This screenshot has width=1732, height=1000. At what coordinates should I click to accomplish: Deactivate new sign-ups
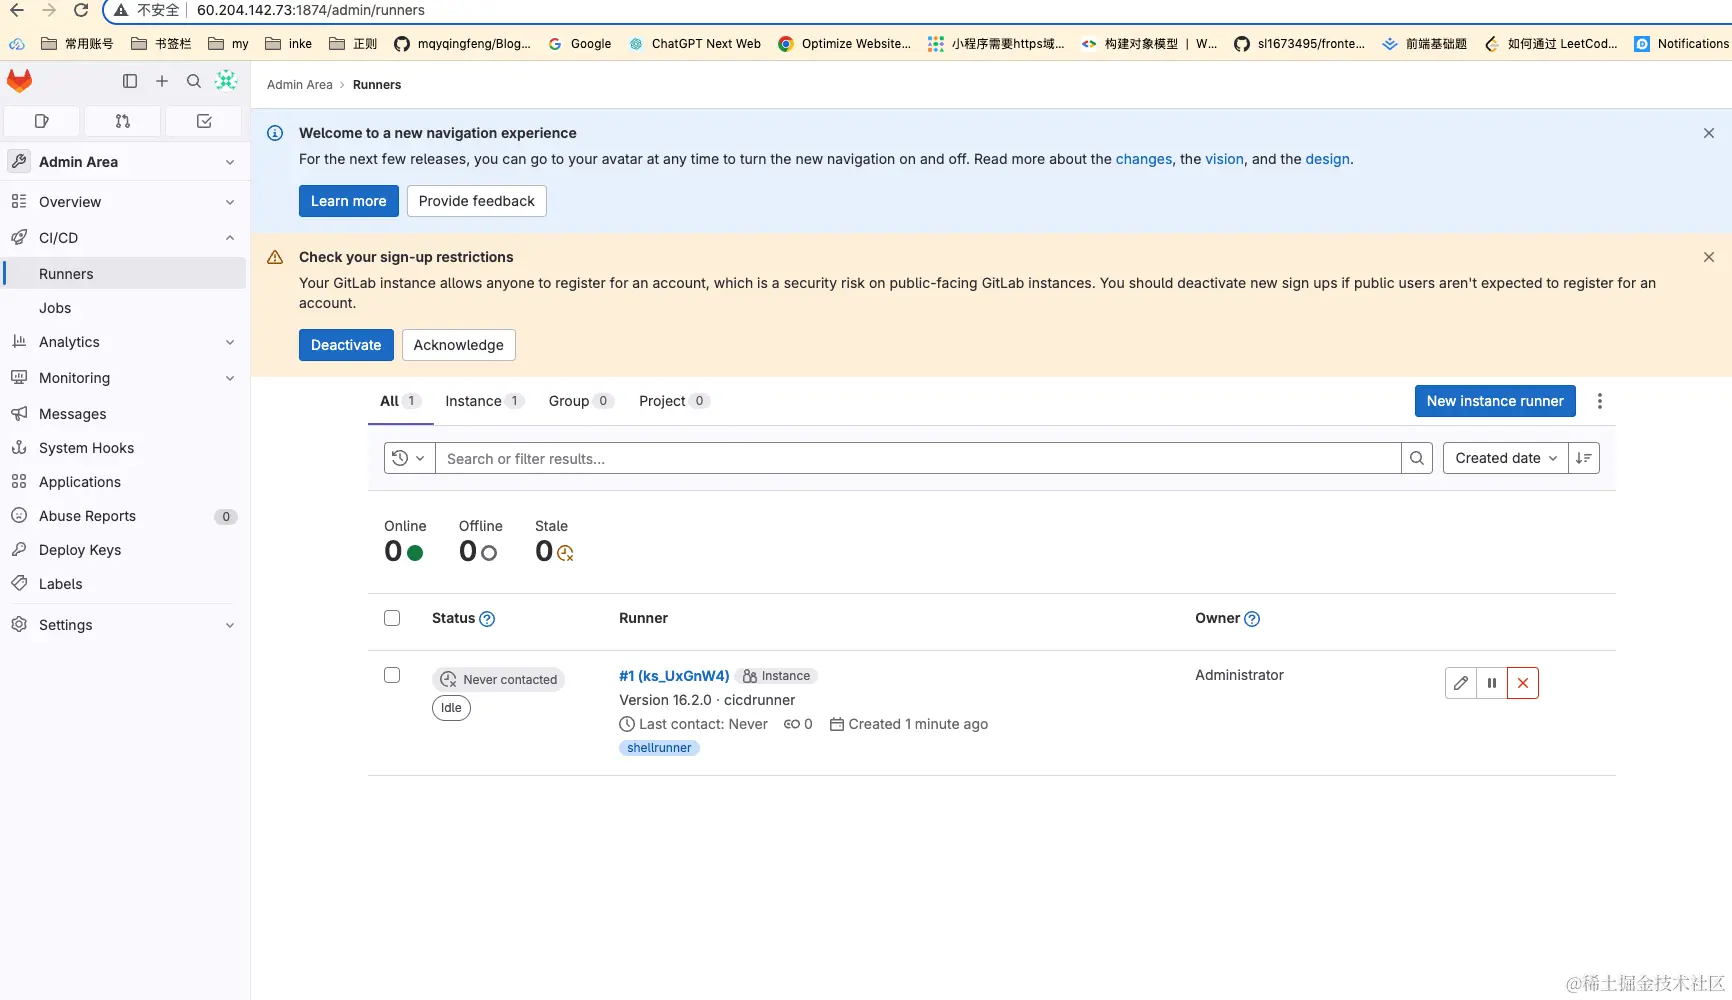click(x=346, y=345)
